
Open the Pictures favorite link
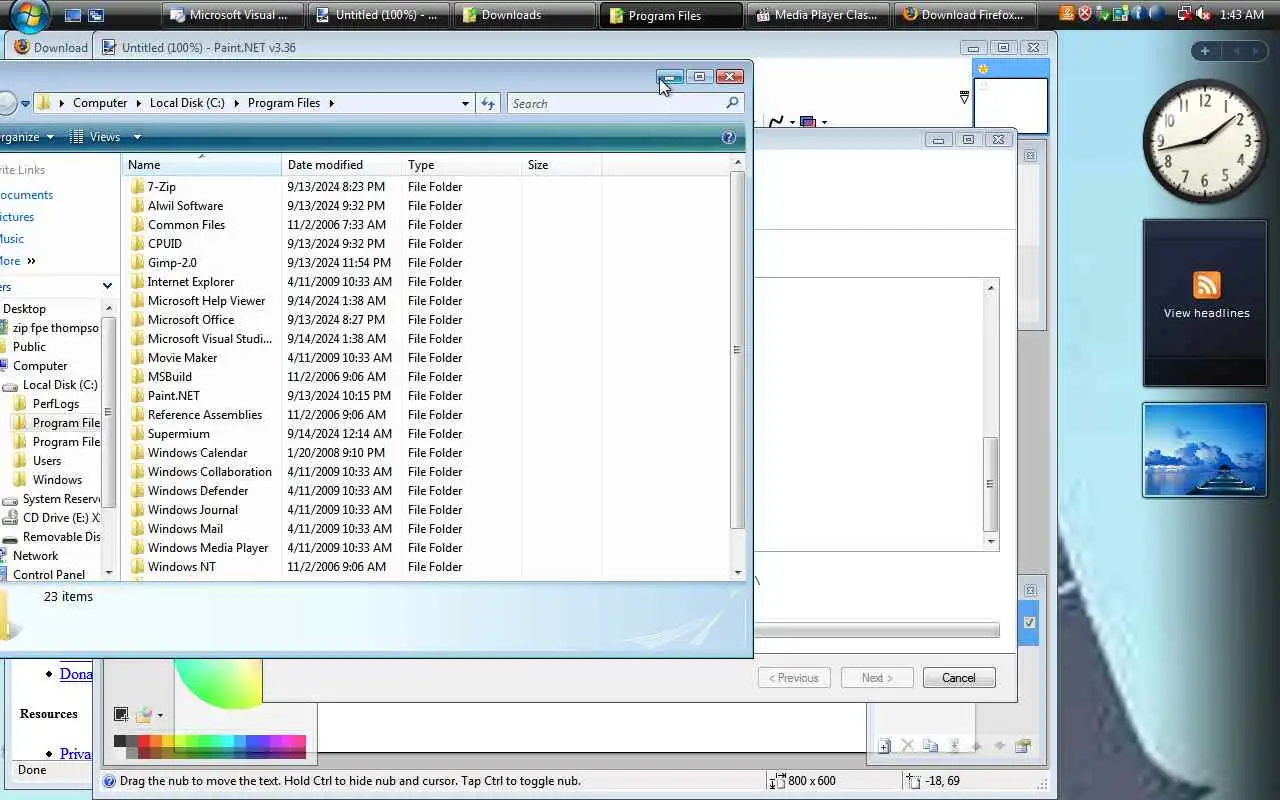pos(17,217)
